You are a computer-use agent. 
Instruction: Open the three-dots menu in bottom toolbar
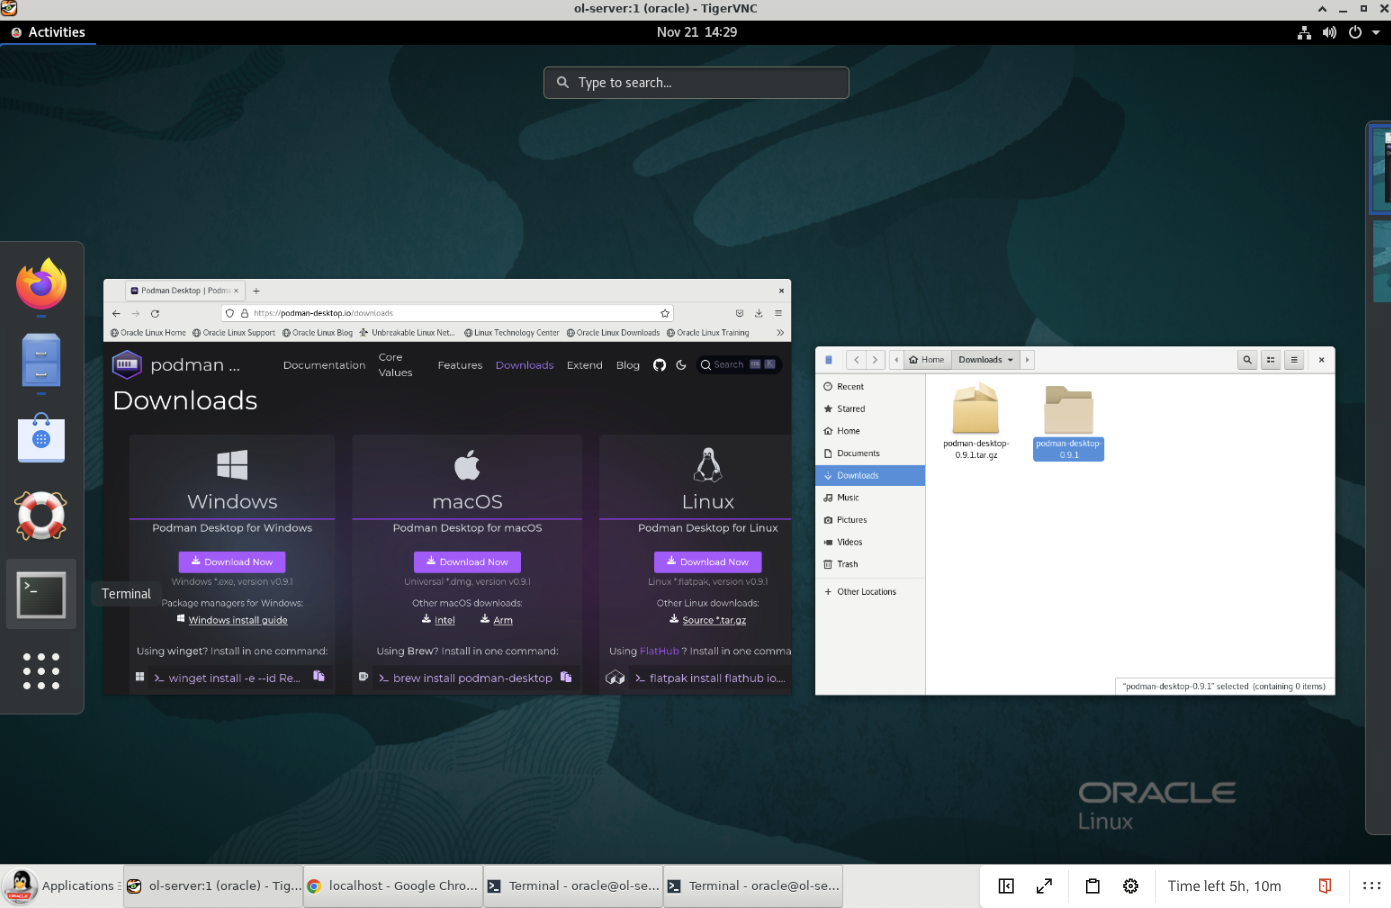tap(1371, 886)
